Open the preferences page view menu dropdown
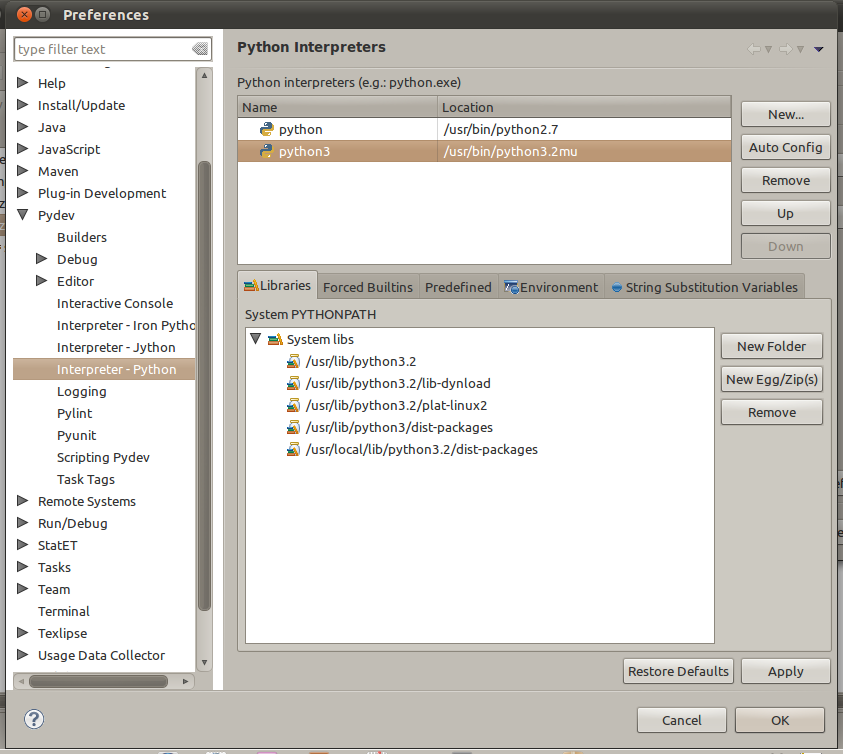This screenshot has width=843, height=754. point(819,49)
